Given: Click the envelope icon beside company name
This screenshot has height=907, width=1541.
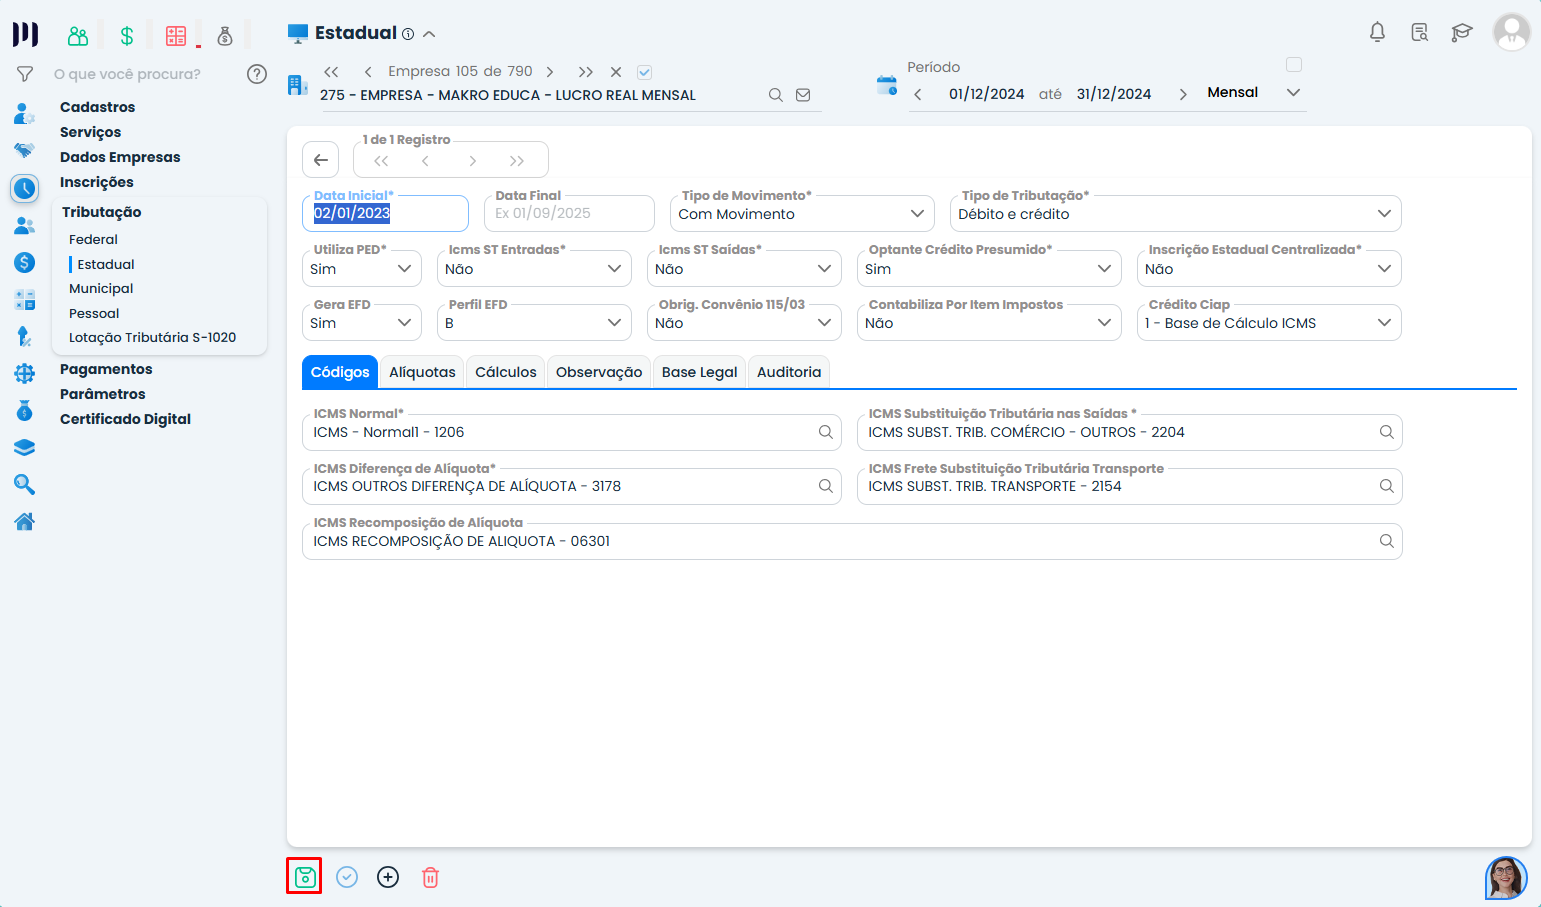Looking at the screenshot, I should pos(803,95).
